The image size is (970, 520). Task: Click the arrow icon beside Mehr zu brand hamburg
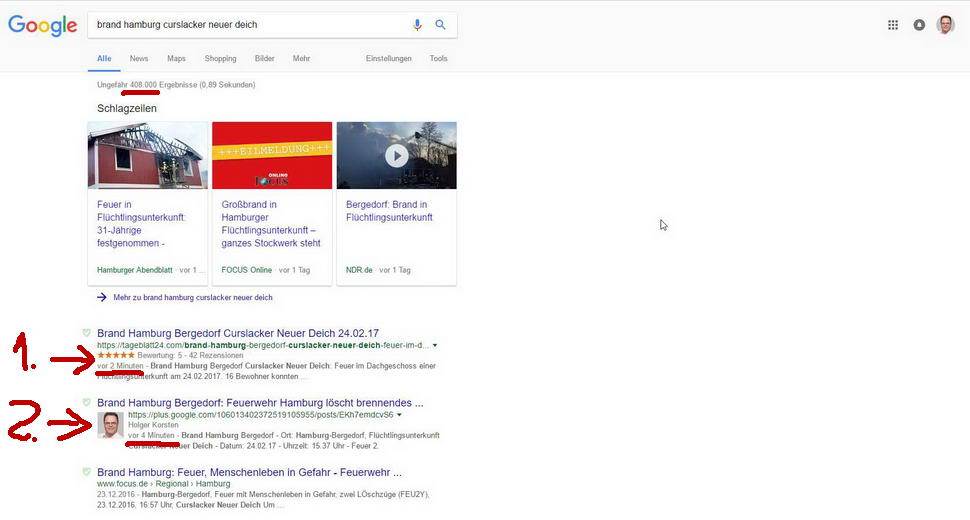(x=102, y=297)
